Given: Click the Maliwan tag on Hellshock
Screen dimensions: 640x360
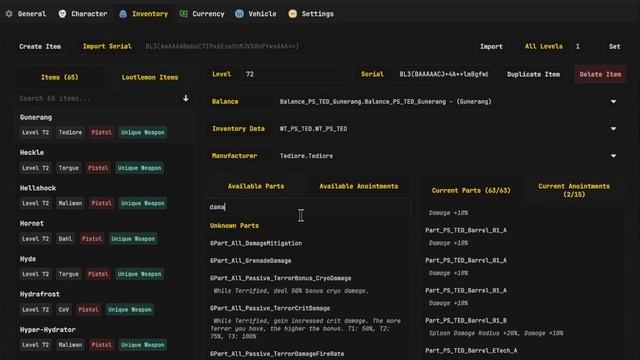Looking at the screenshot, I should (70, 203).
